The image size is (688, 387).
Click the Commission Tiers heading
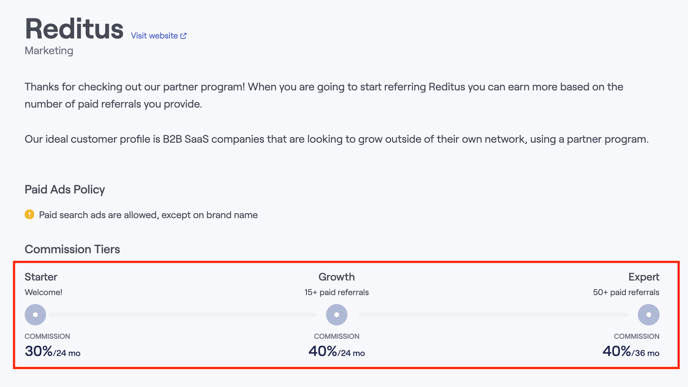coord(72,249)
